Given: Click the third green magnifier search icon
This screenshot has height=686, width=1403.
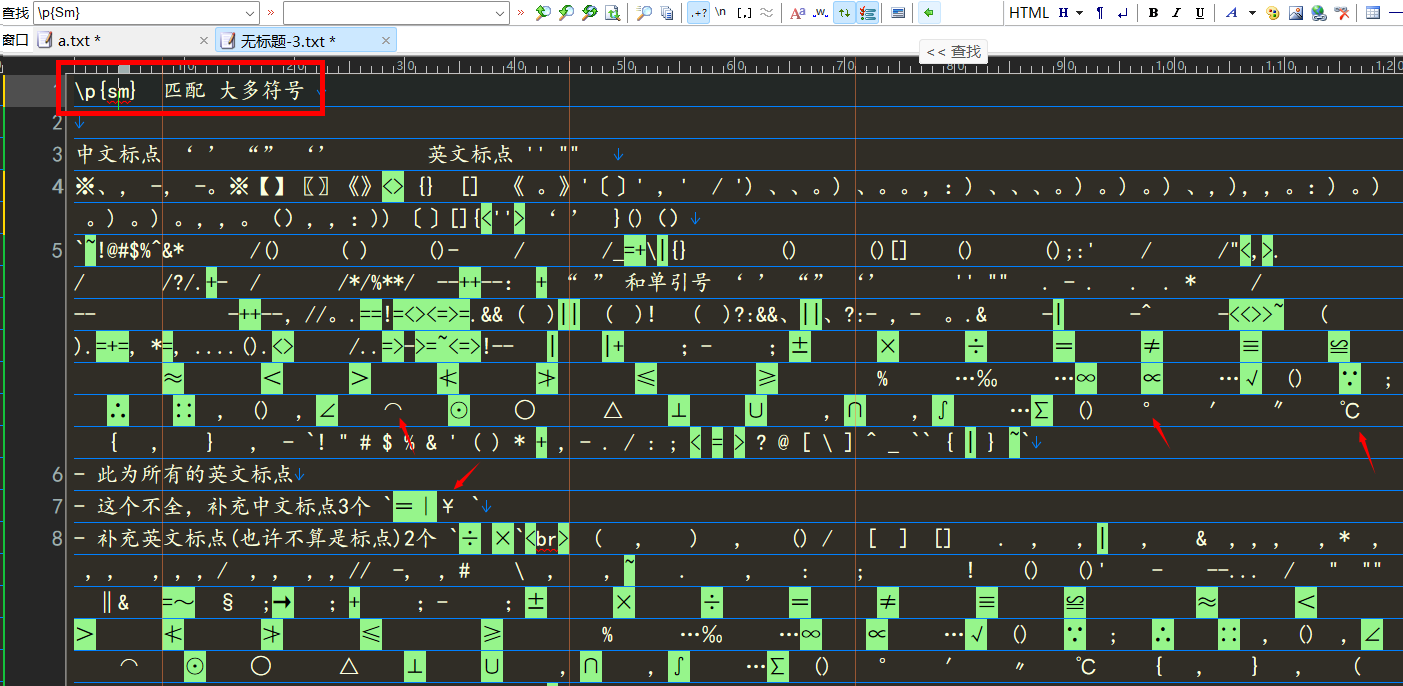Looking at the screenshot, I should pyautogui.click(x=589, y=13).
